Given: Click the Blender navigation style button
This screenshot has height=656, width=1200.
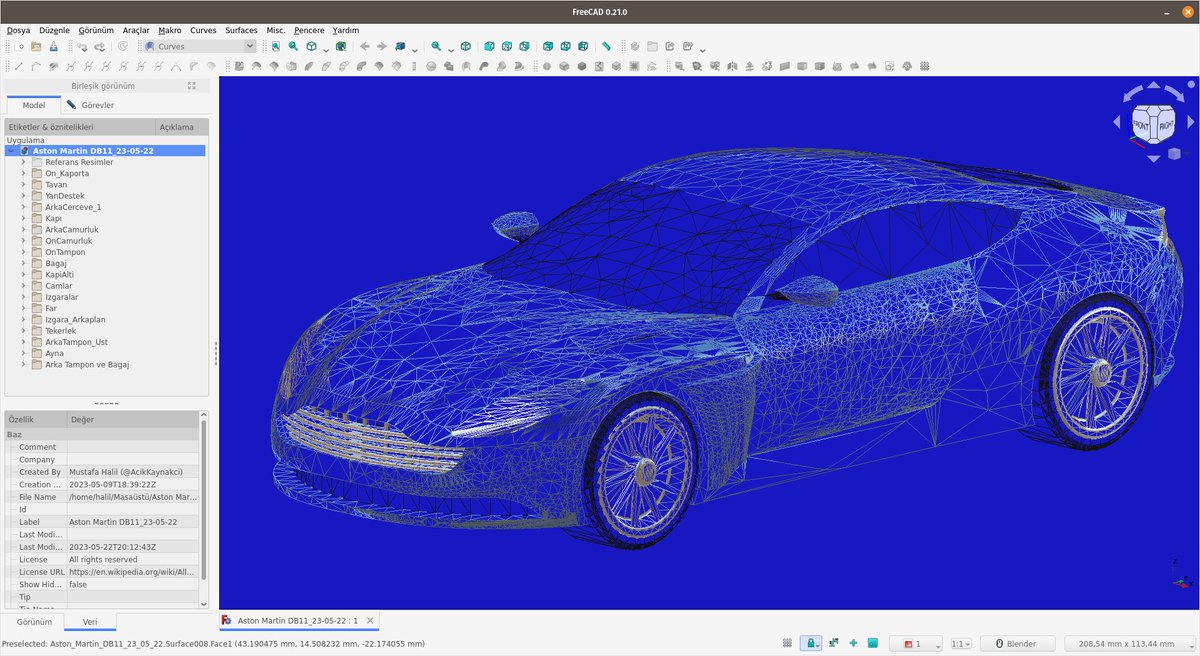Looking at the screenshot, I should (x=1017, y=643).
